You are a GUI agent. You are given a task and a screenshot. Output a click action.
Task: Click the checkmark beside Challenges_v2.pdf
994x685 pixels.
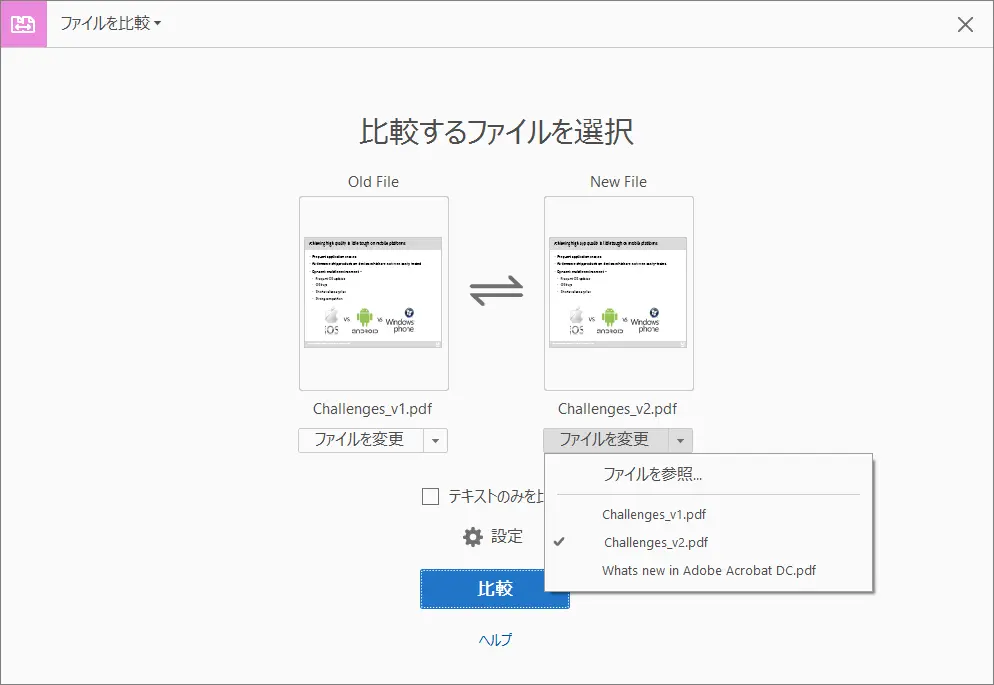click(x=562, y=542)
